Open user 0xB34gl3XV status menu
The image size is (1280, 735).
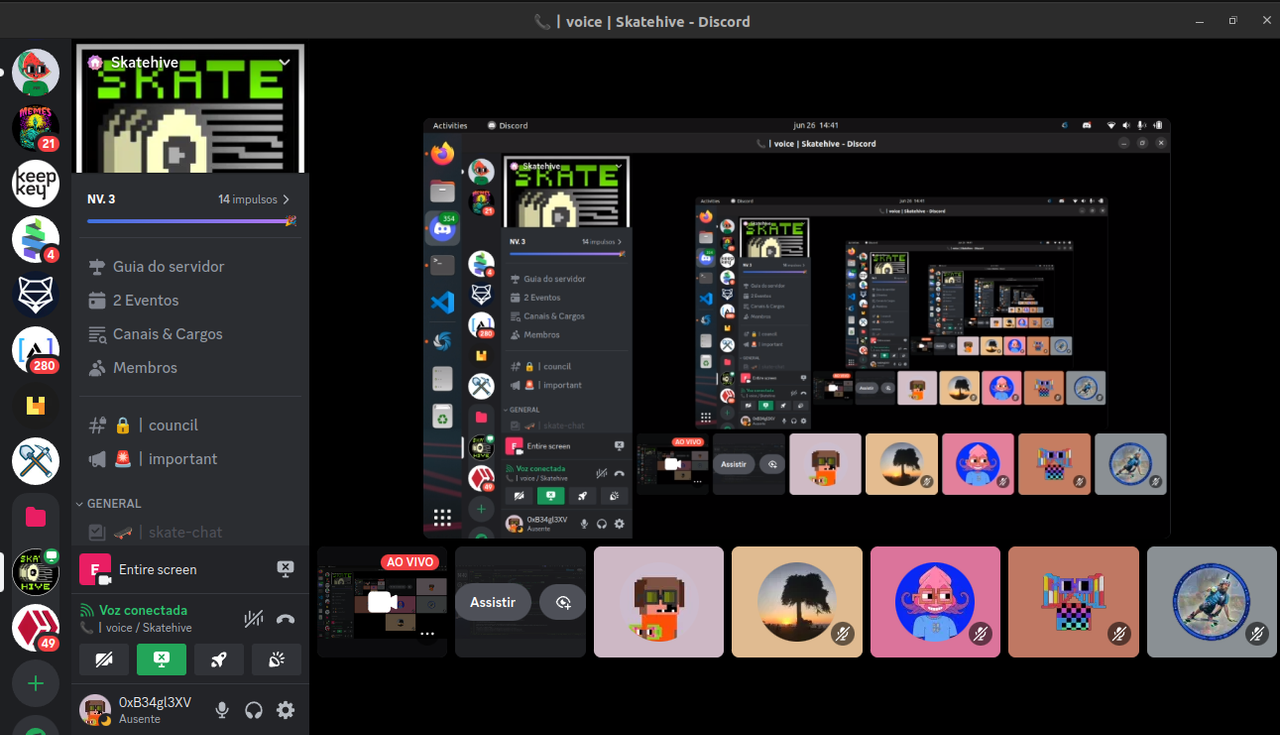click(x=140, y=710)
